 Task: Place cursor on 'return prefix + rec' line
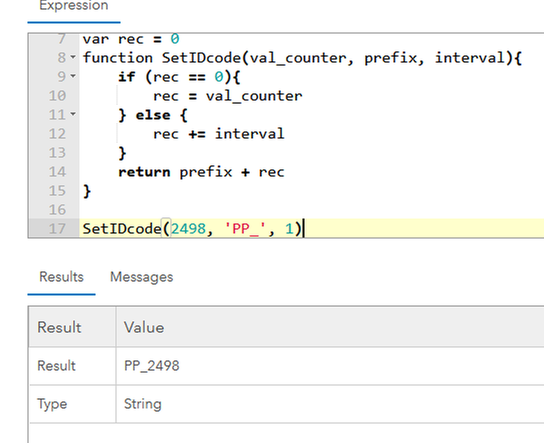point(201,172)
